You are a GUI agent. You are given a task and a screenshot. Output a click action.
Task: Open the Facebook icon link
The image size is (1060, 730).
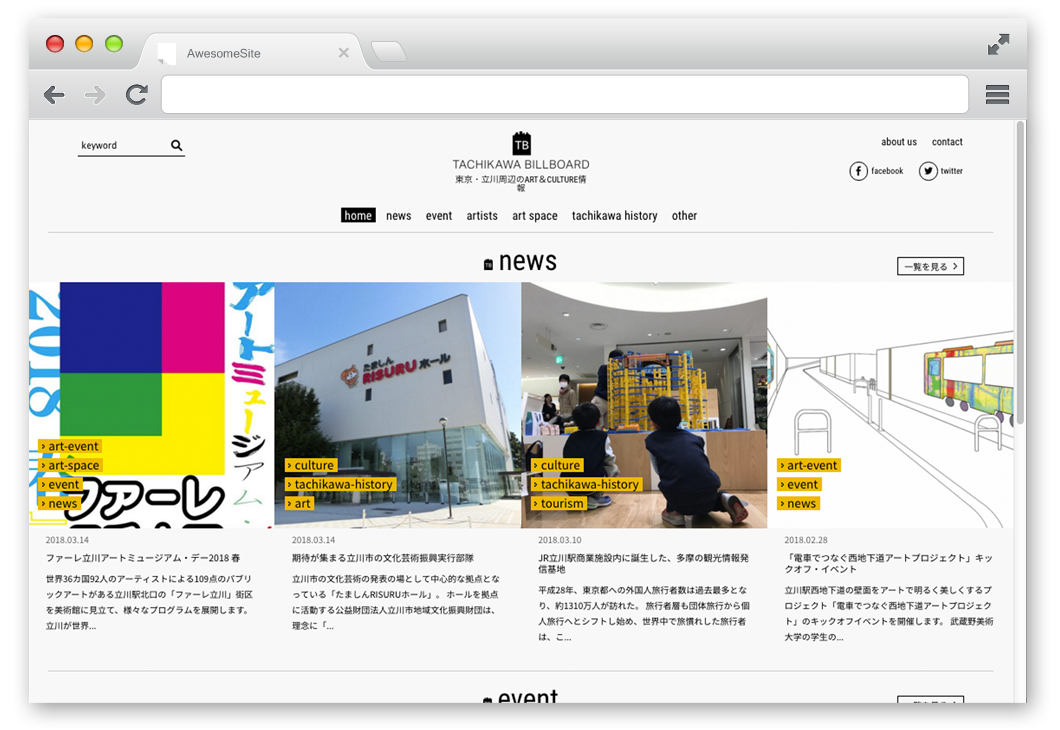pos(859,171)
